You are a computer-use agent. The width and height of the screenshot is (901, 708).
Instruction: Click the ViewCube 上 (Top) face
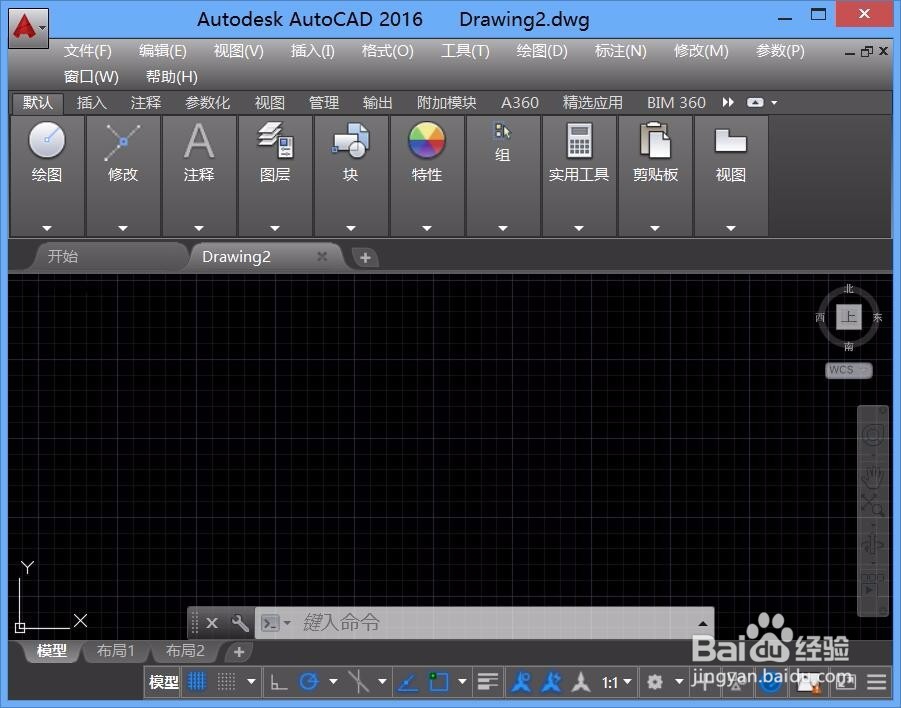pos(849,317)
